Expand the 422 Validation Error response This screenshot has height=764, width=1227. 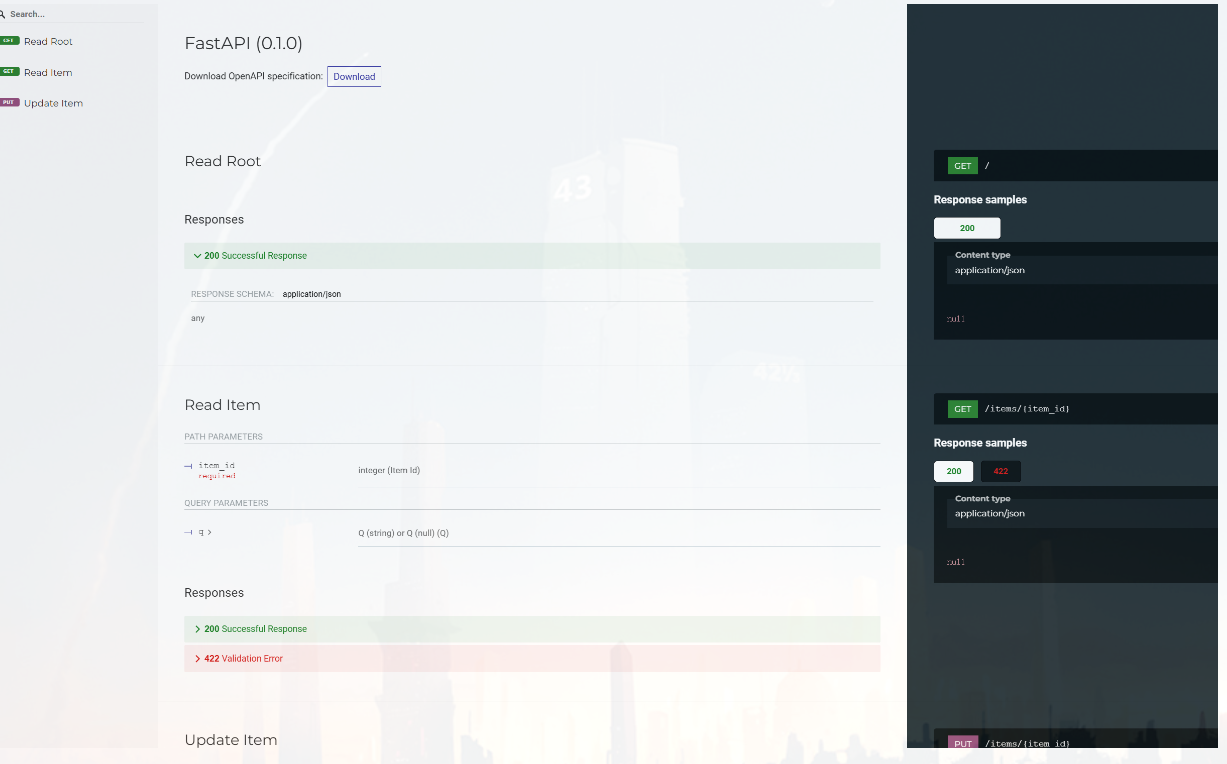click(x=532, y=659)
